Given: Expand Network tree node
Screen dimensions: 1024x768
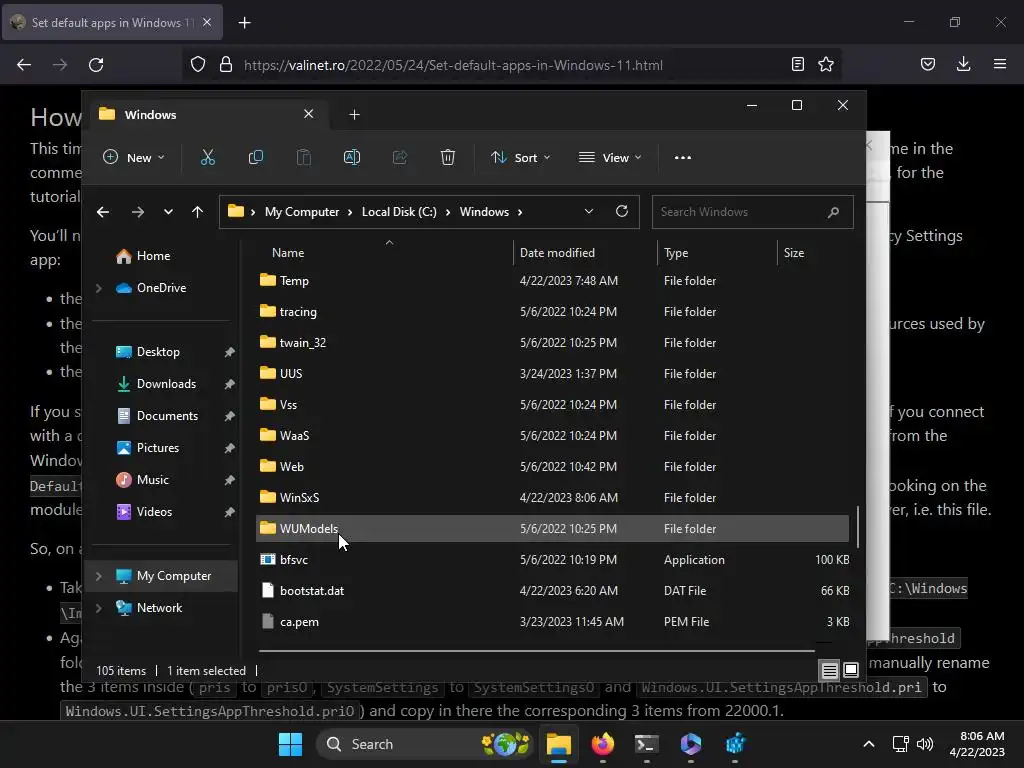Looking at the screenshot, I should tap(99, 607).
